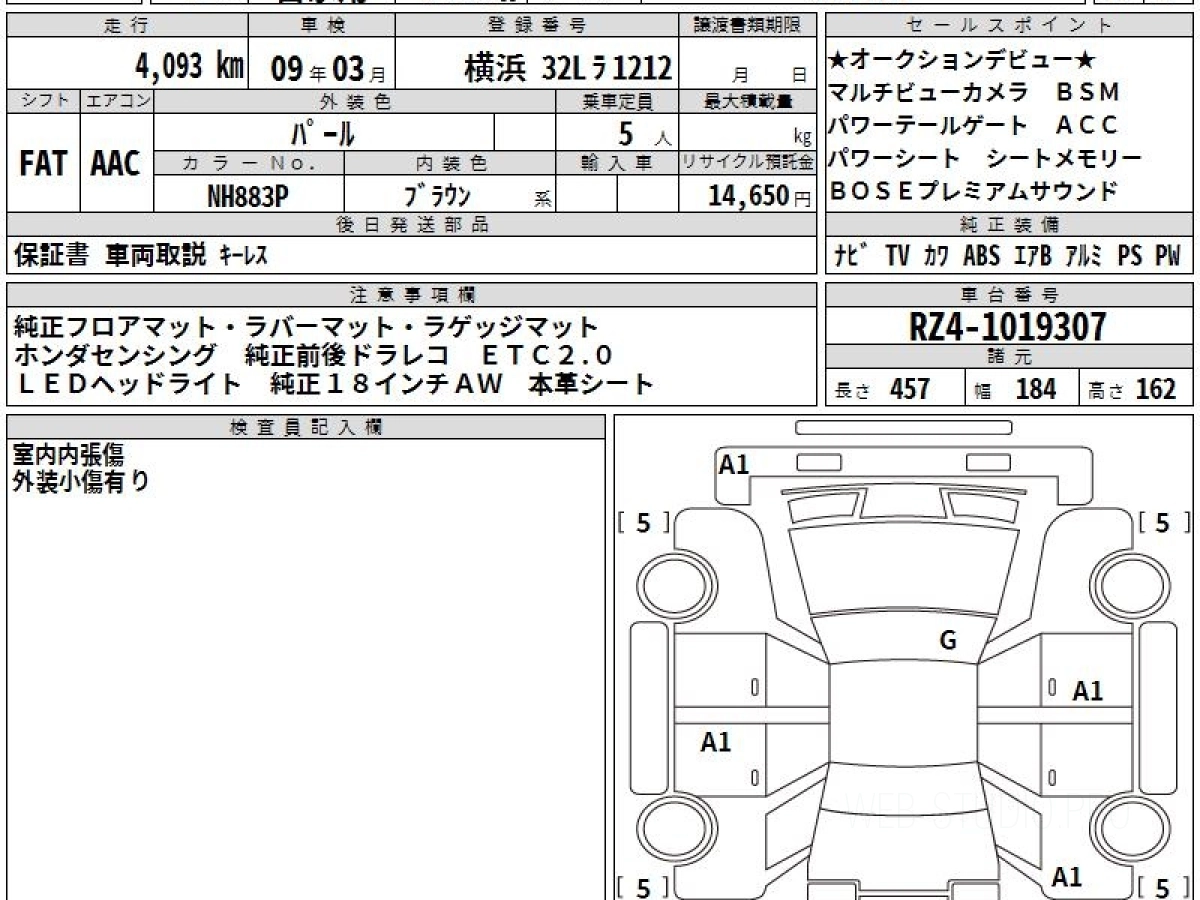This screenshot has height=900, width=1200.
Task: Click the 車検 header cell
Action: [321, 26]
